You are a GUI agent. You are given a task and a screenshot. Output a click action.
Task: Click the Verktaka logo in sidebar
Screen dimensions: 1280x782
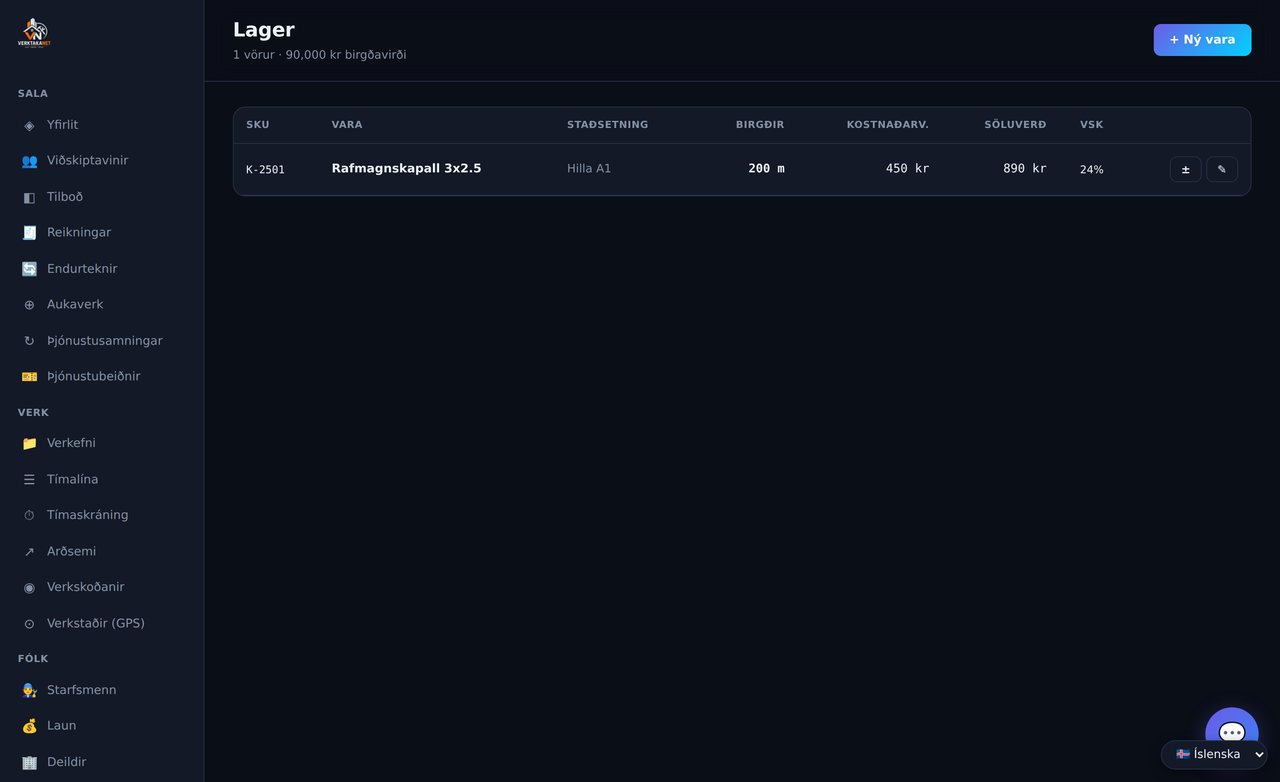click(x=34, y=33)
